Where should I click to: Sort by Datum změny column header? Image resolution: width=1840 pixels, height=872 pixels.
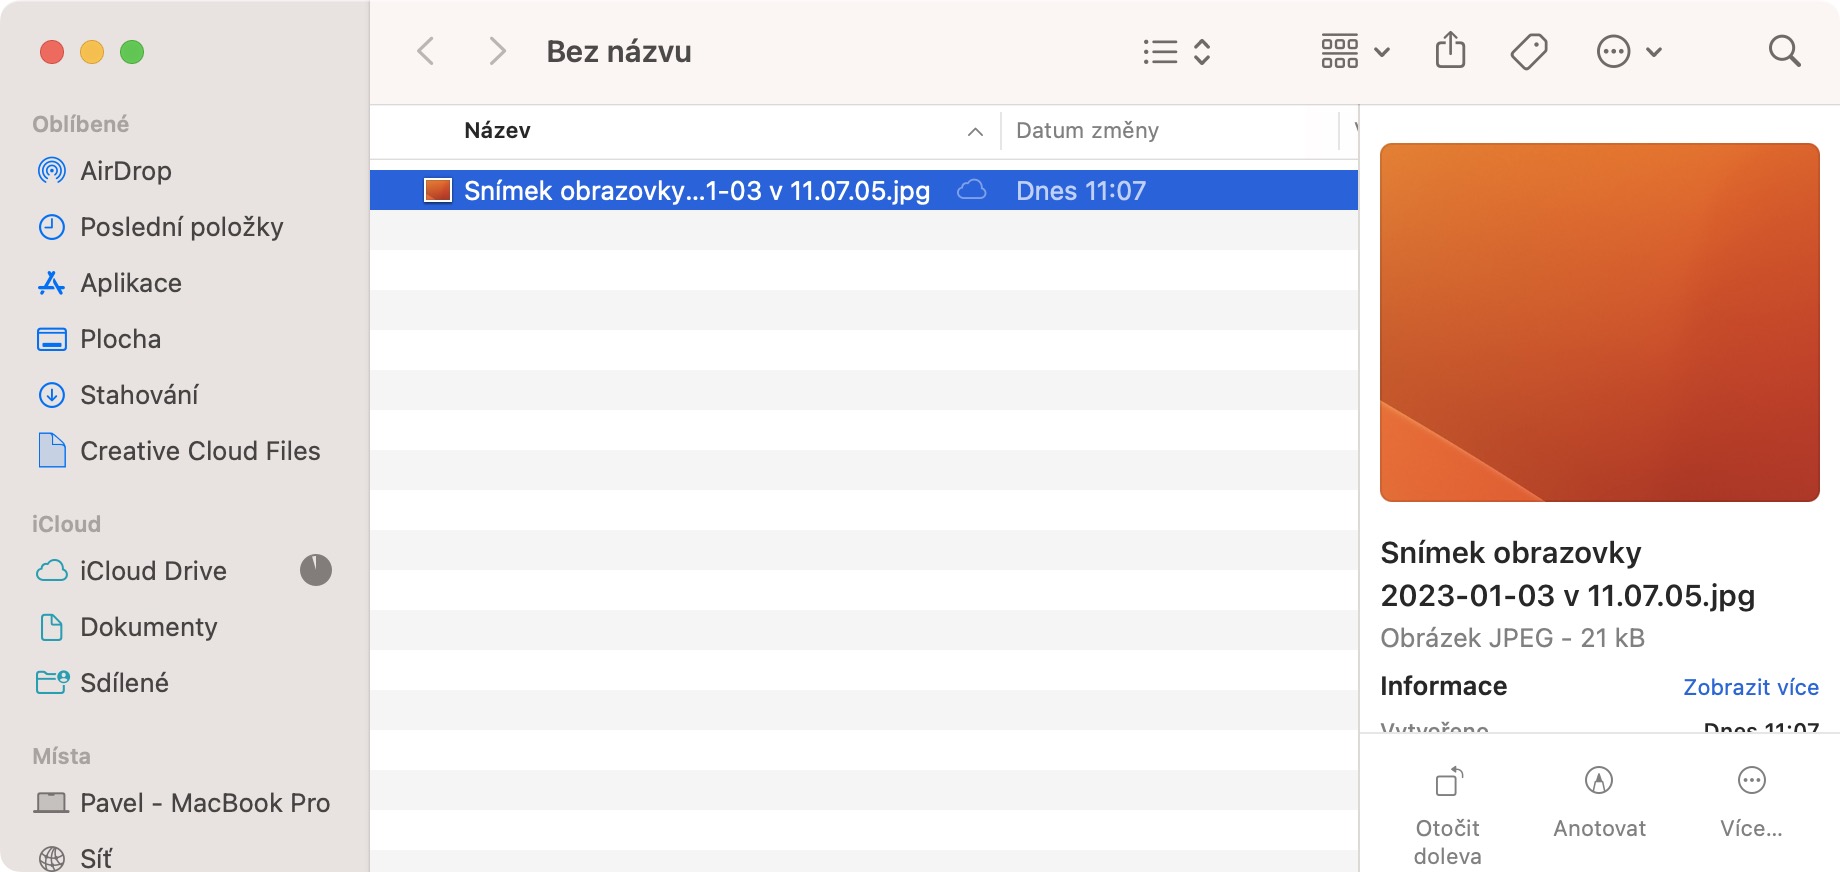click(x=1087, y=131)
